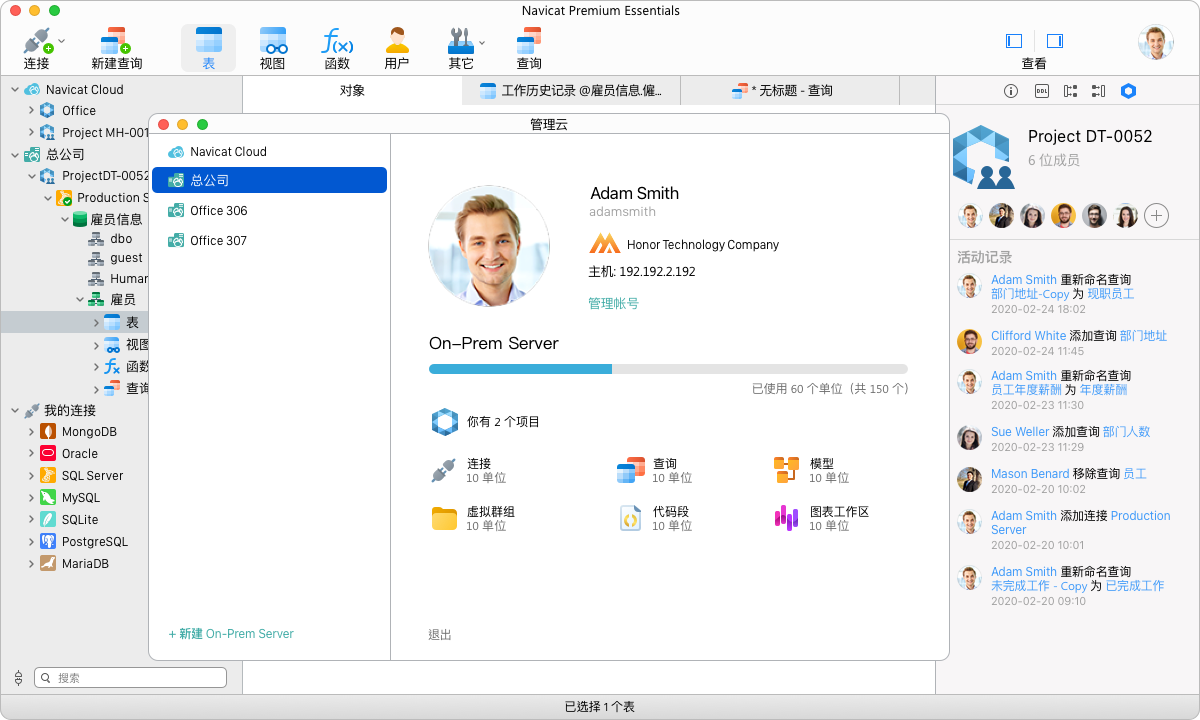Click the 虚拟群组 folder icon in dialog

coord(444,518)
